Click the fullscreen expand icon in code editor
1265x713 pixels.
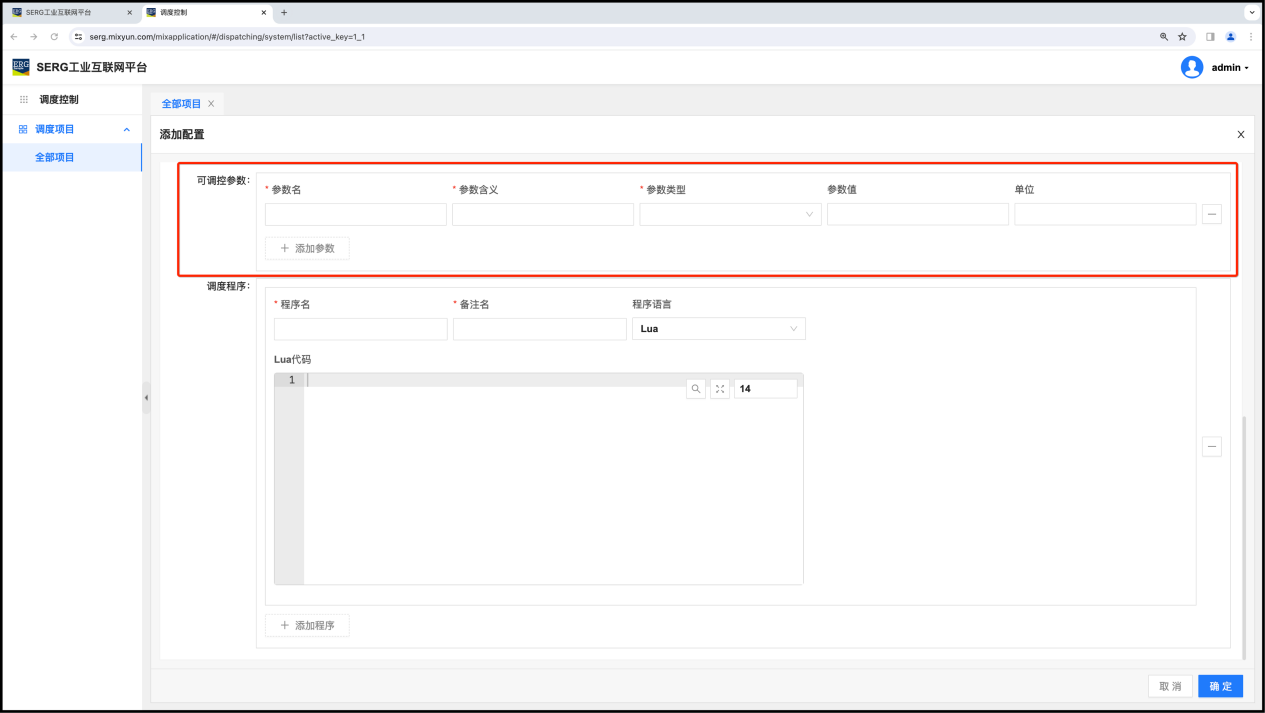tap(720, 389)
